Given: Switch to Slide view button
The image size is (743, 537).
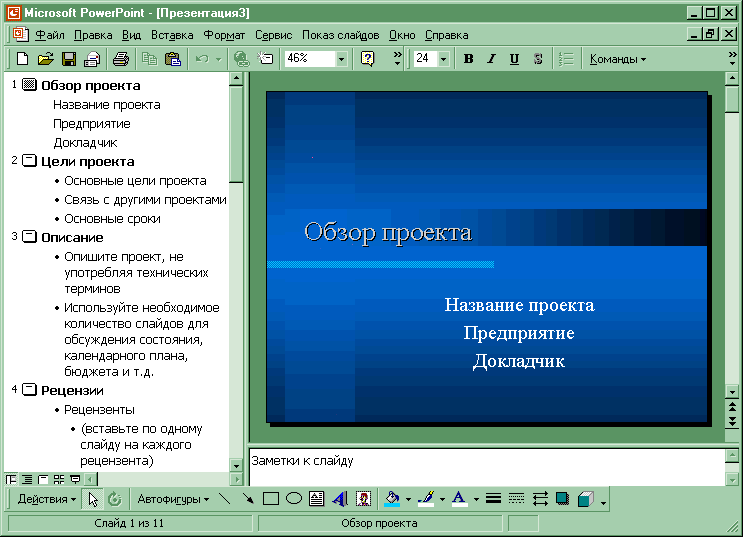Looking at the screenshot, I should pyautogui.click(x=43, y=479).
